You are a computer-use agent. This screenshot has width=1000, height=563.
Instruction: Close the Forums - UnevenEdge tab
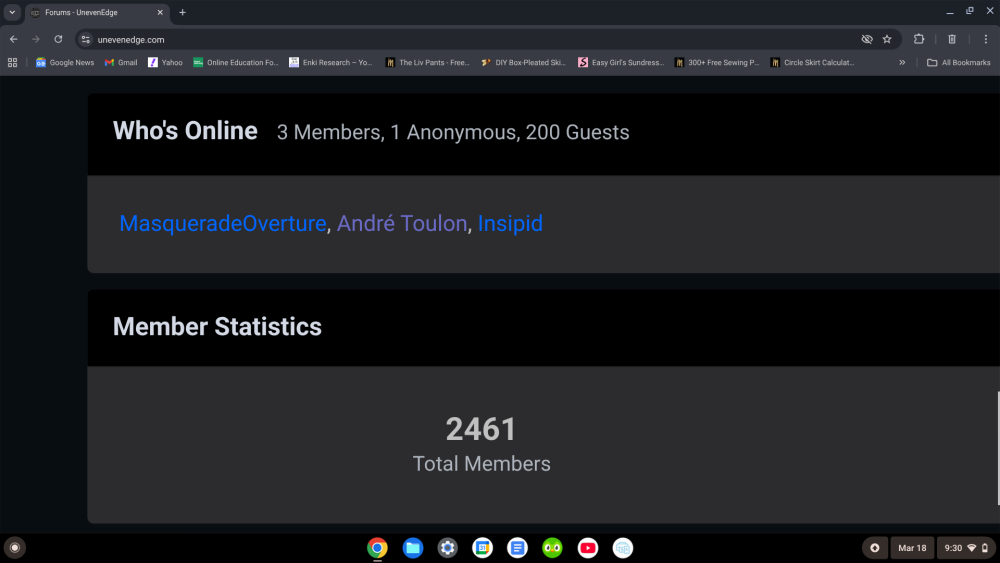pos(160,13)
